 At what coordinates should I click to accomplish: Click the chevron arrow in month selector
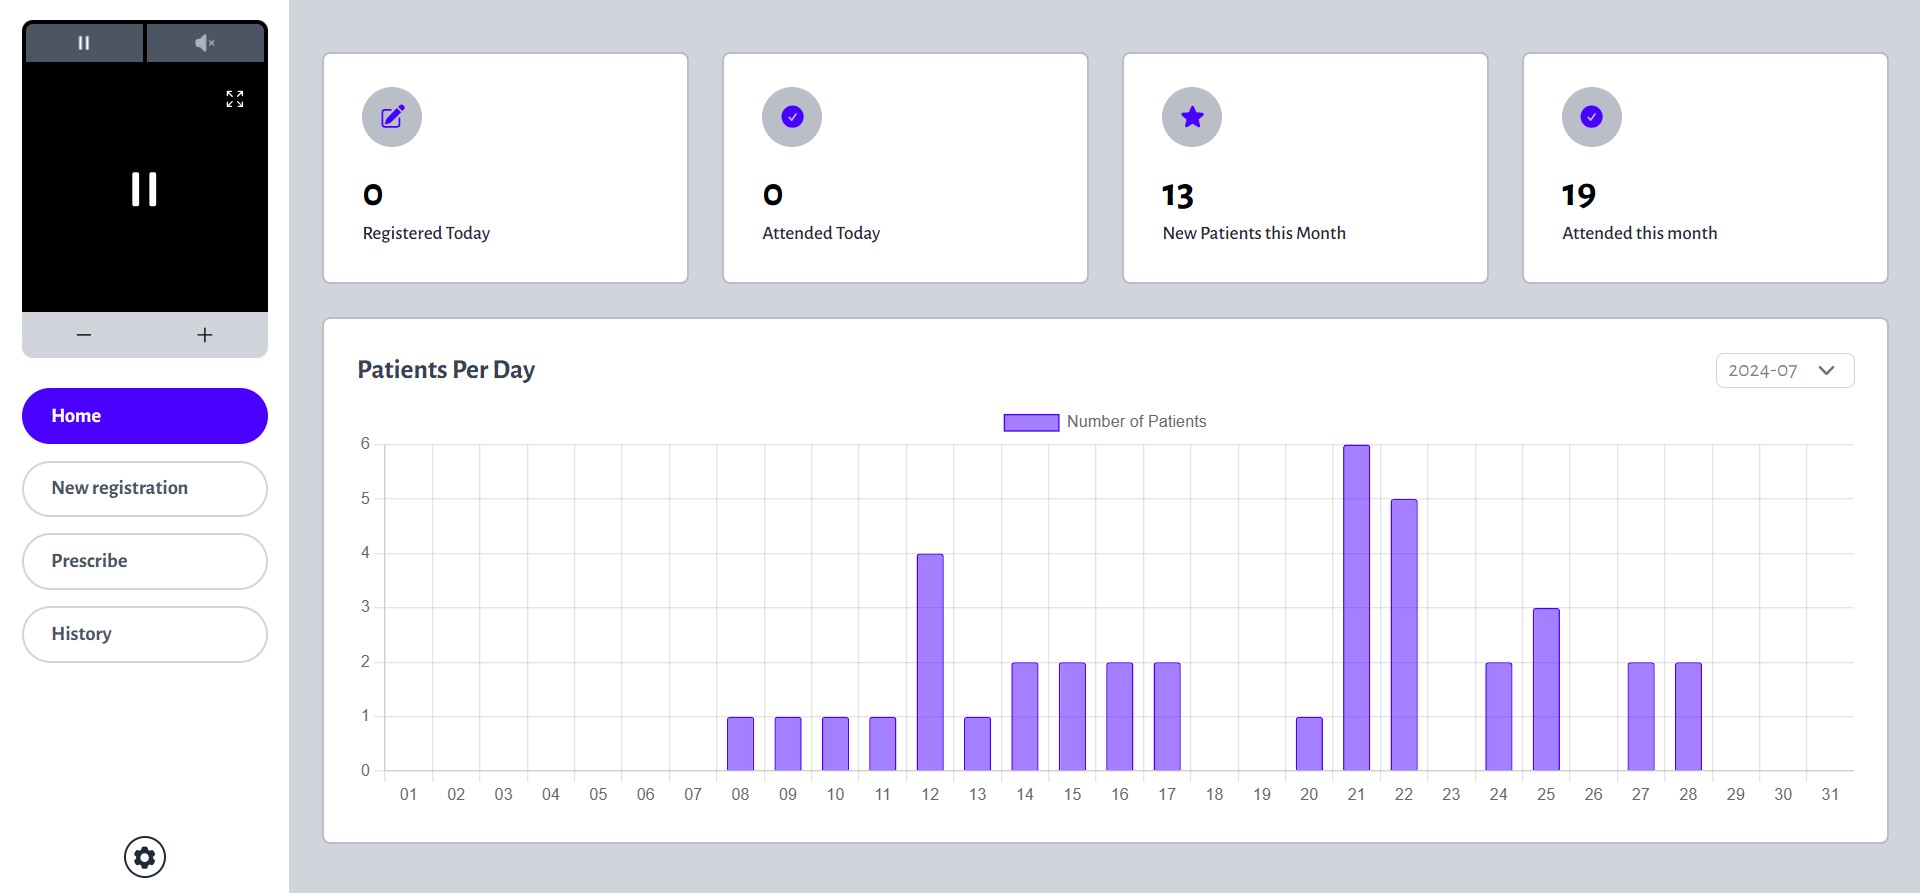[1827, 371]
